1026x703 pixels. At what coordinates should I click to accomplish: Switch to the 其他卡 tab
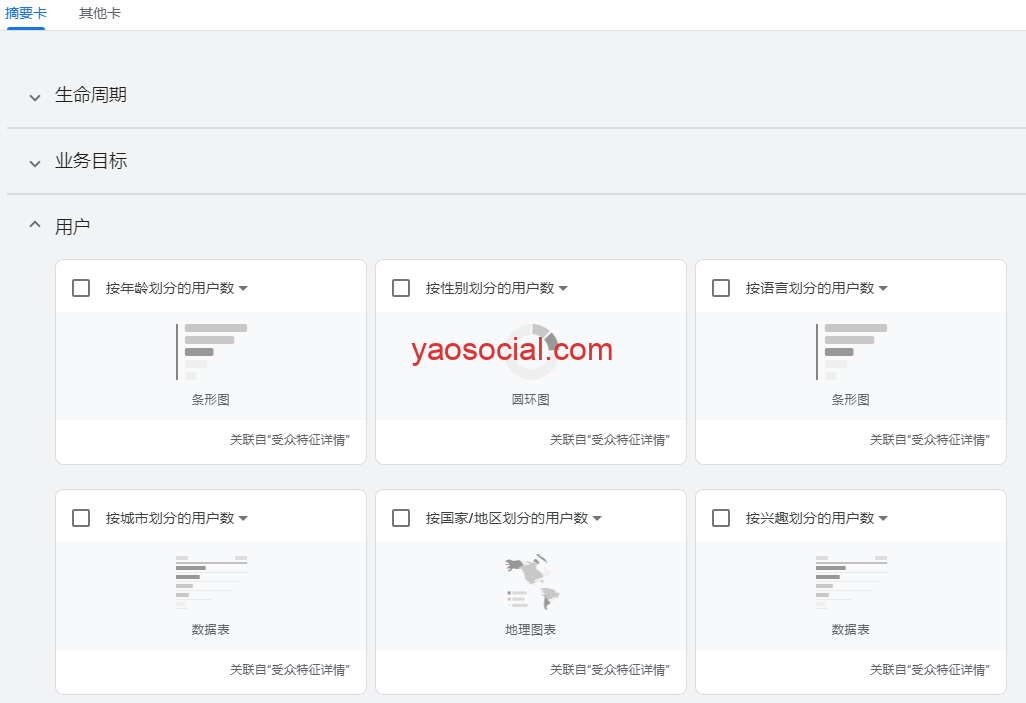(x=100, y=14)
